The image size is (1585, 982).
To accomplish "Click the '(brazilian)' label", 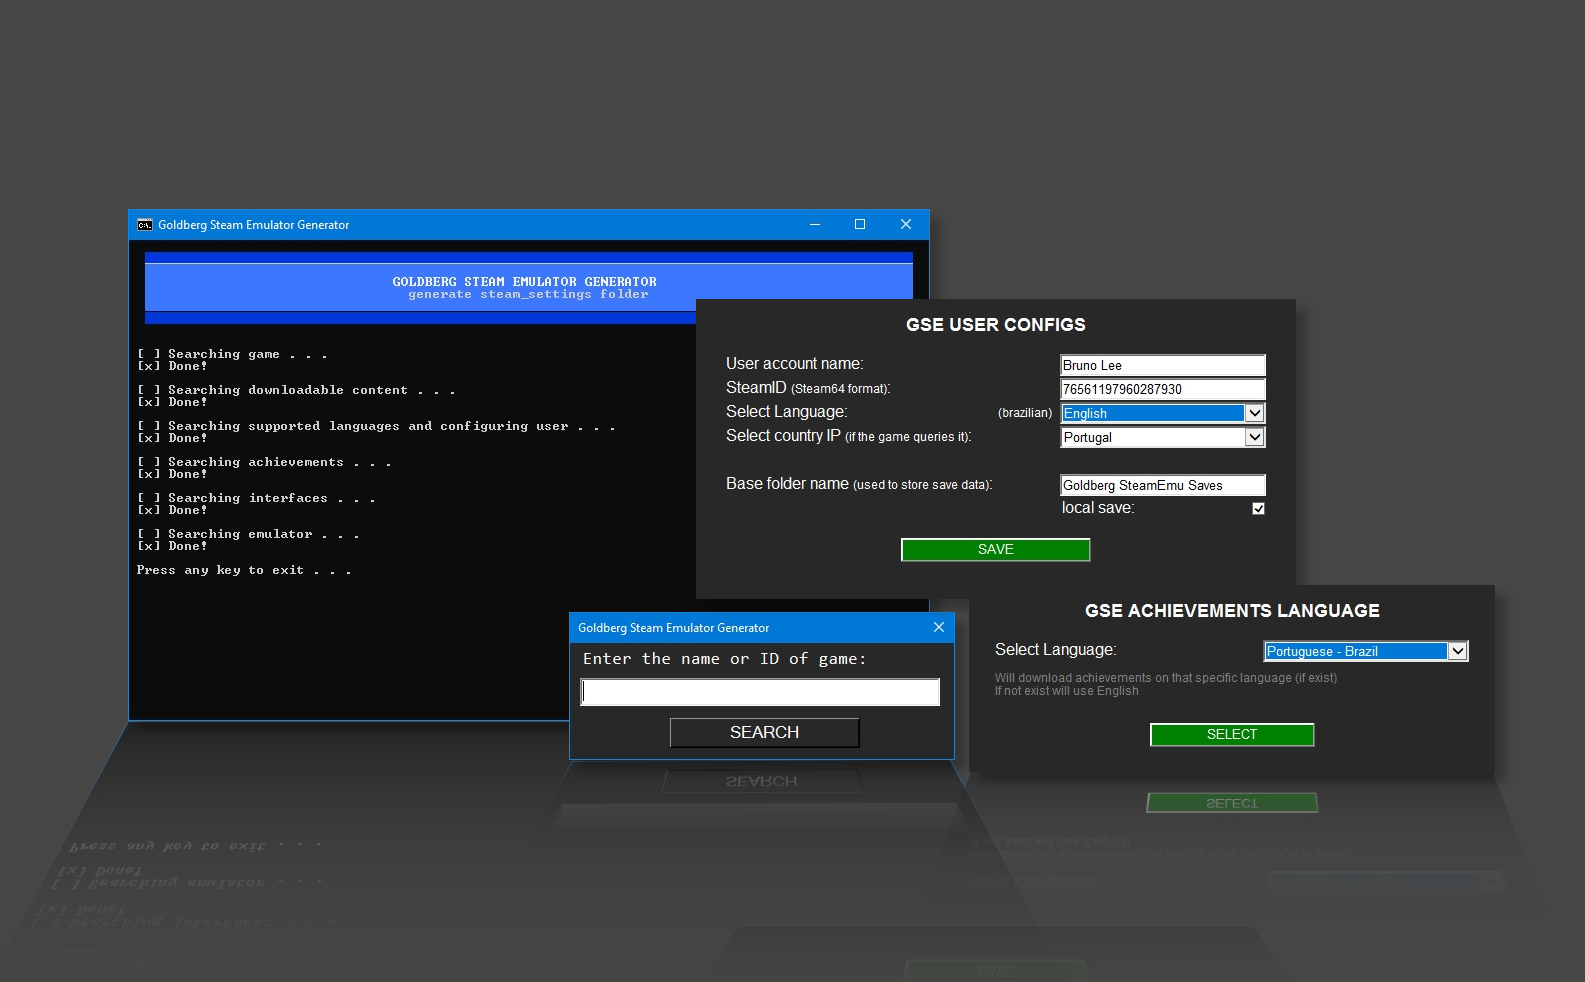I will click(1025, 413).
